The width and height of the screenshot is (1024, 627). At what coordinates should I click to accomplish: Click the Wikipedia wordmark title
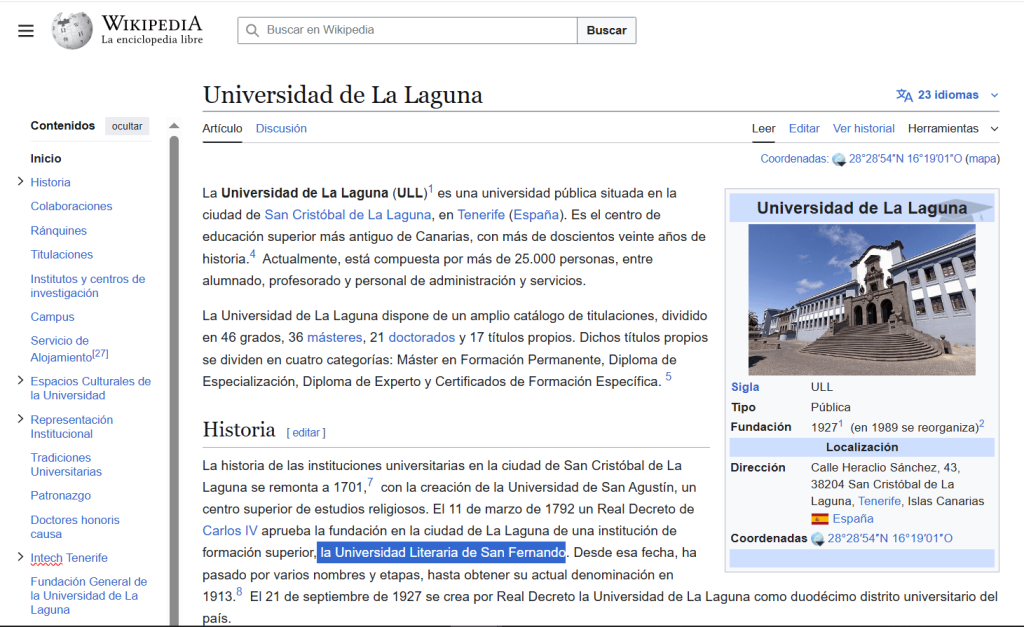(x=152, y=24)
